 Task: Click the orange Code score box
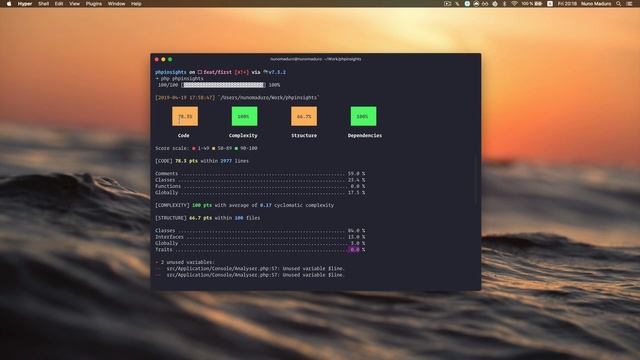coord(185,116)
